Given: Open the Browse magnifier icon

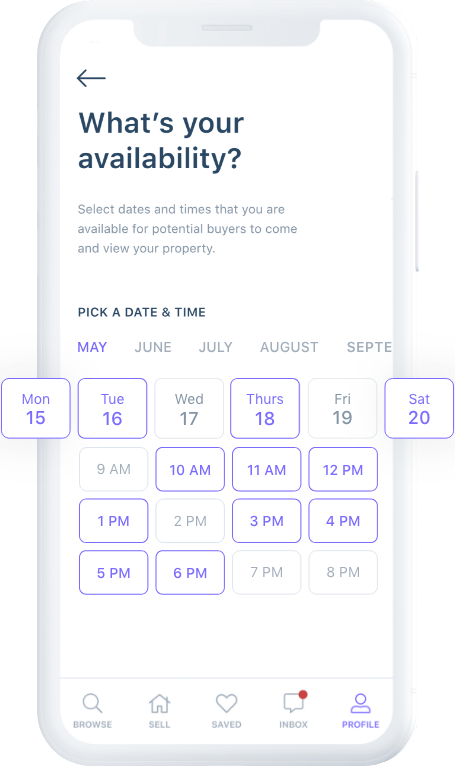Looking at the screenshot, I should (92, 703).
